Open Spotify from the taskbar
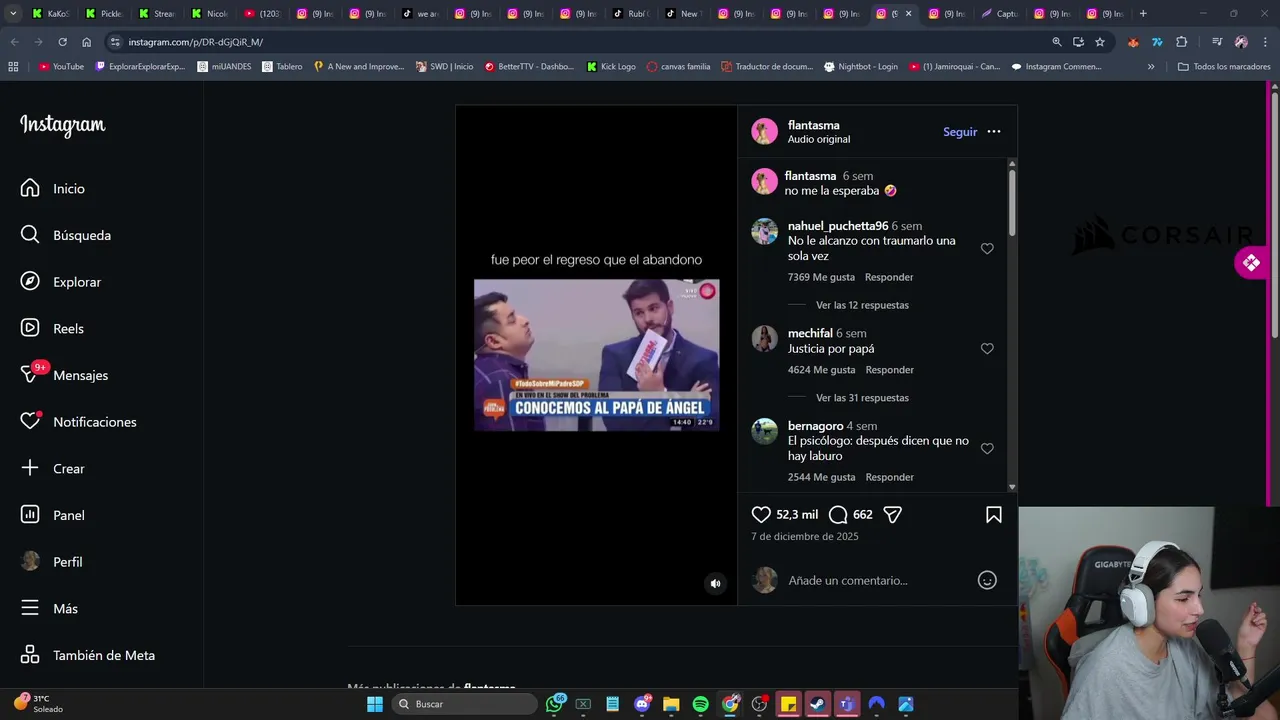The height and width of the screenshot is (720, 1280). 701,704
